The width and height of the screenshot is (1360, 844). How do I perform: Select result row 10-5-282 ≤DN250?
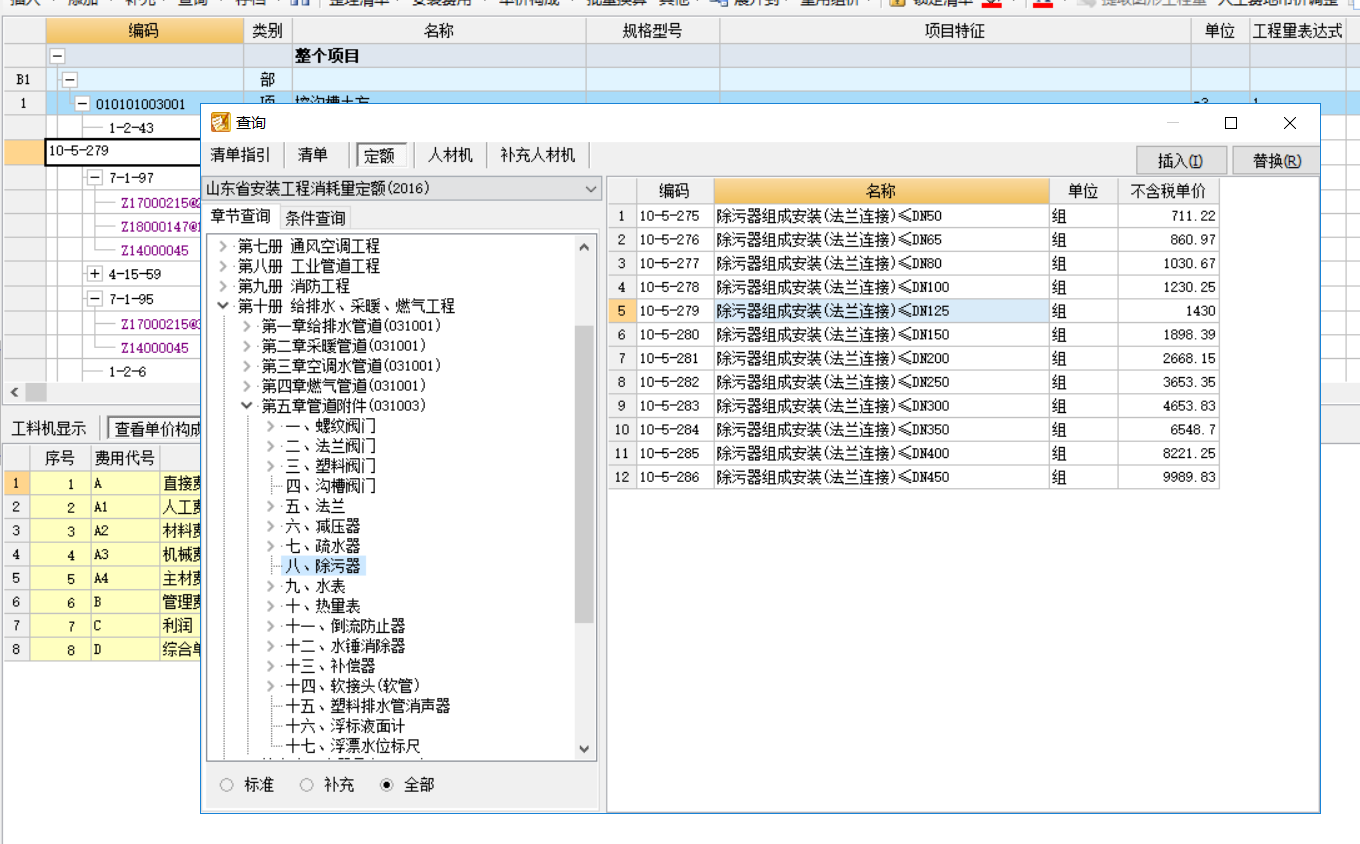coord(913,382)
